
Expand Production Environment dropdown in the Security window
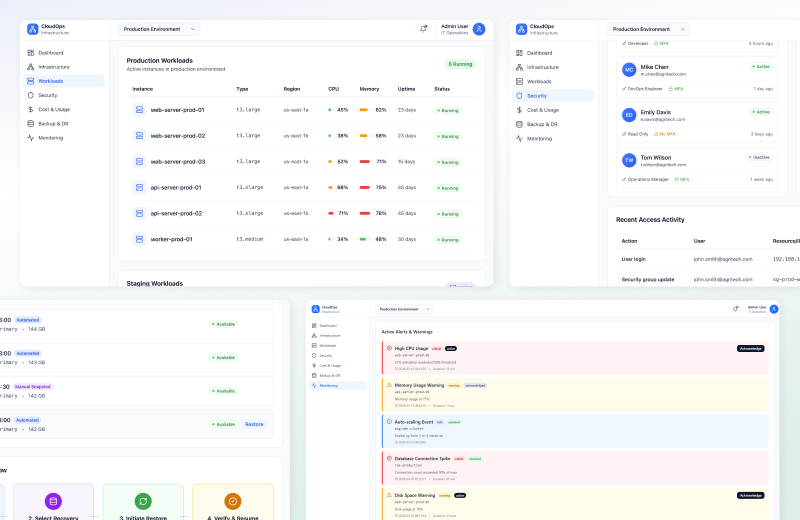[648, 29]
